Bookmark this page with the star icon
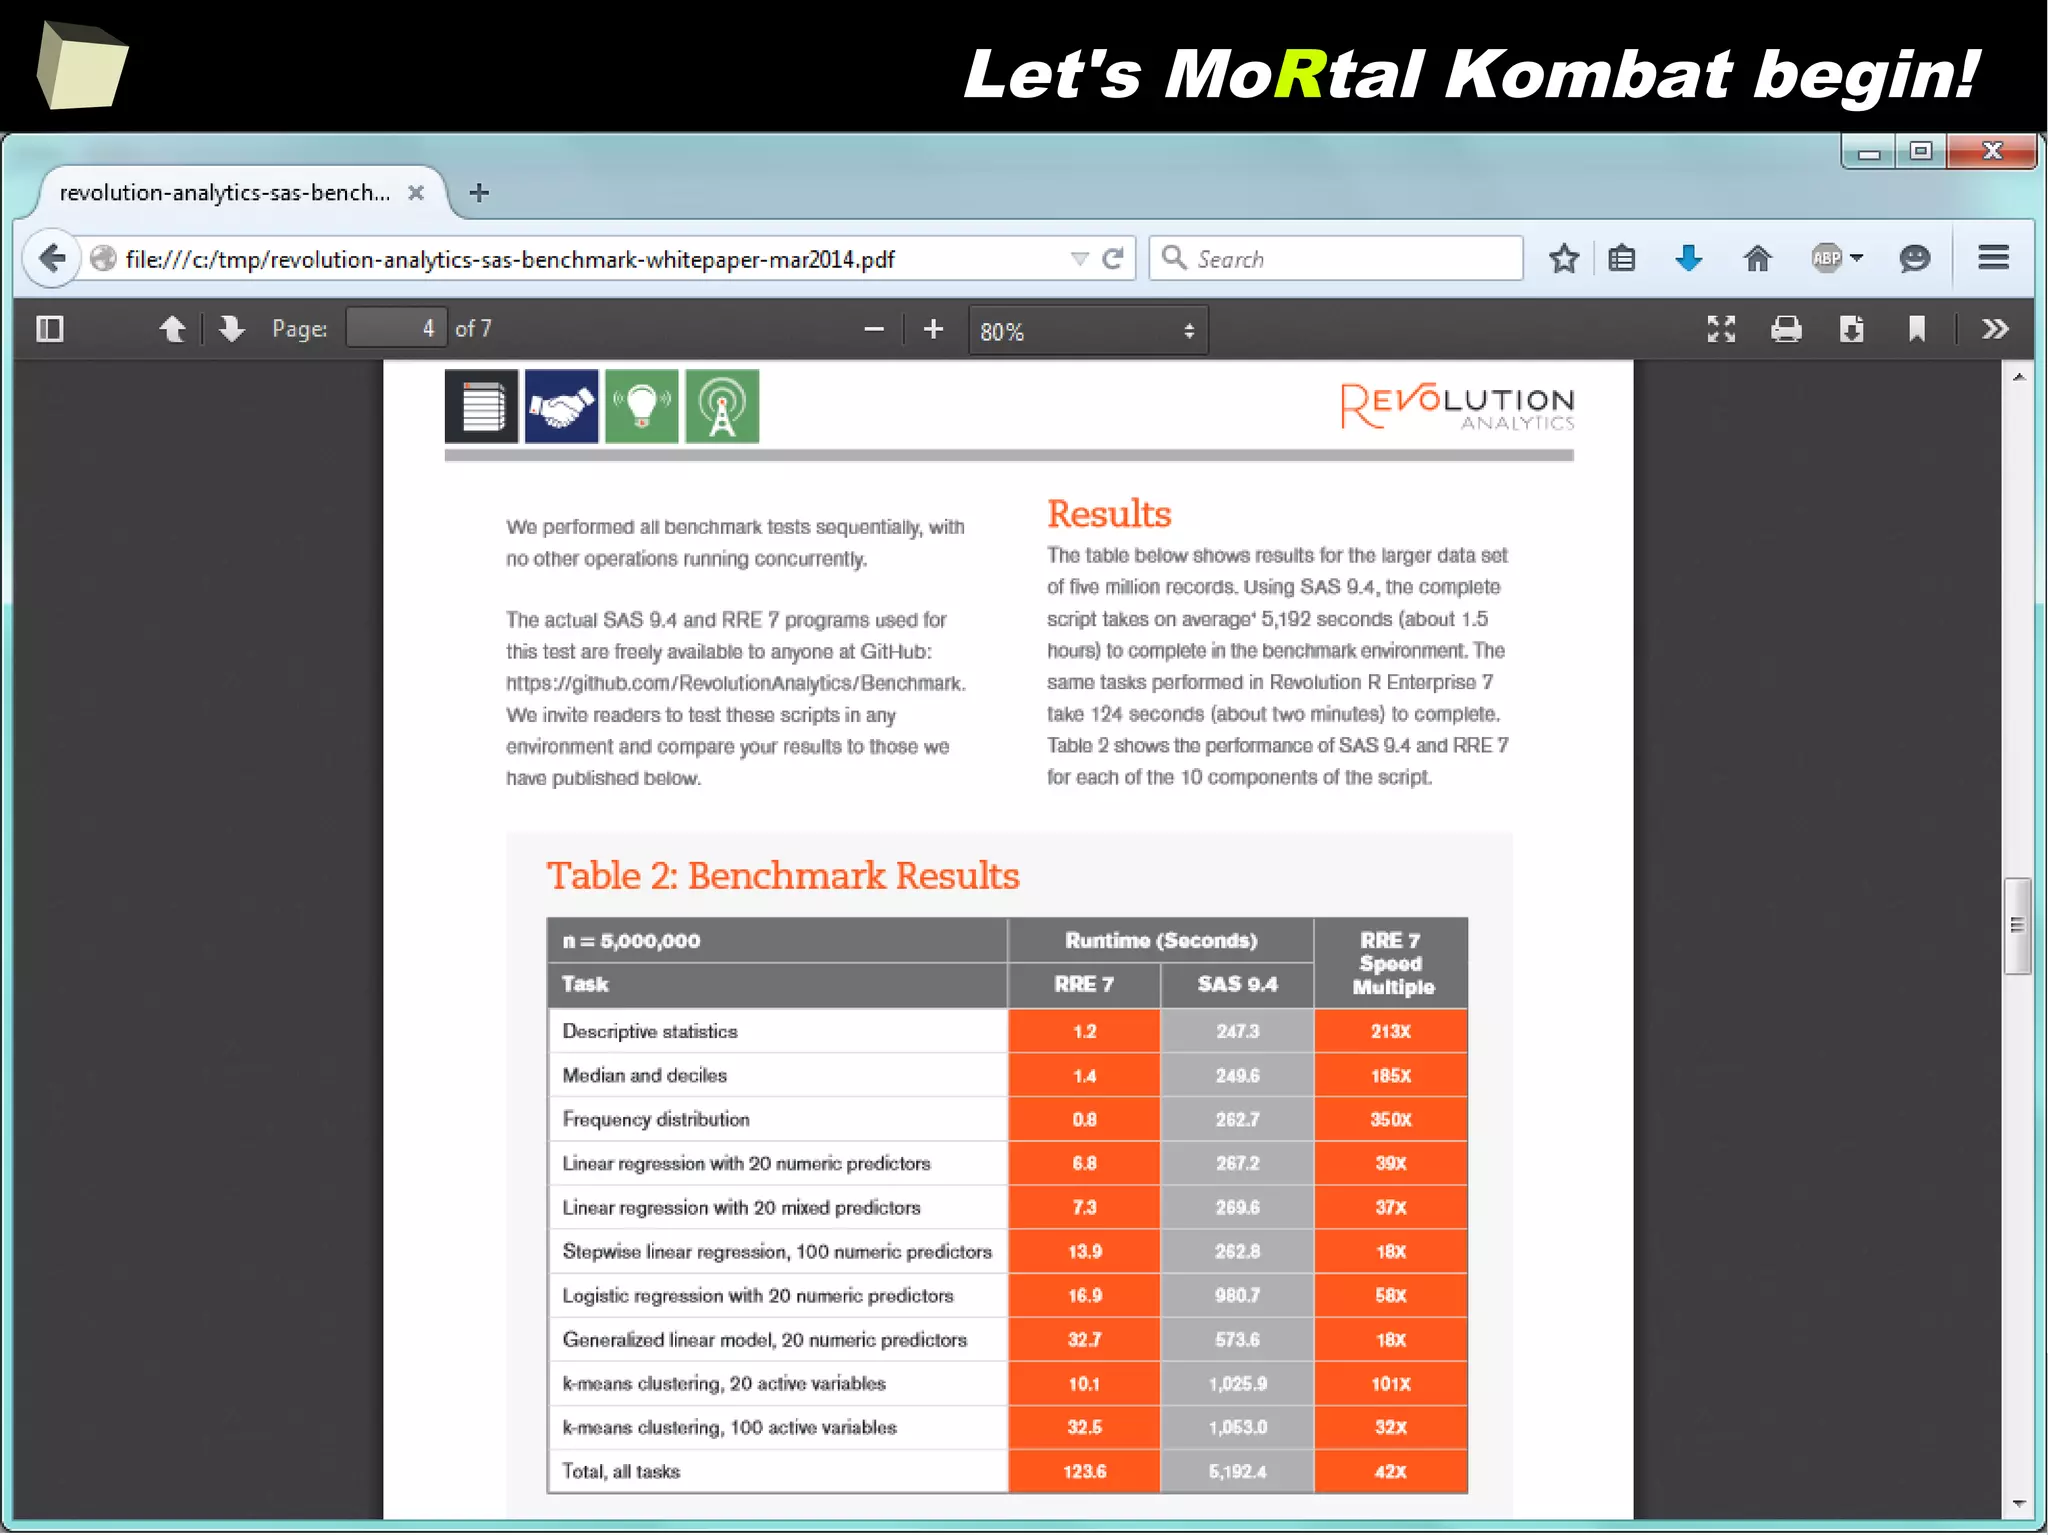The height and width of the screenshot is (1535, 2048). pos(1564,259)
